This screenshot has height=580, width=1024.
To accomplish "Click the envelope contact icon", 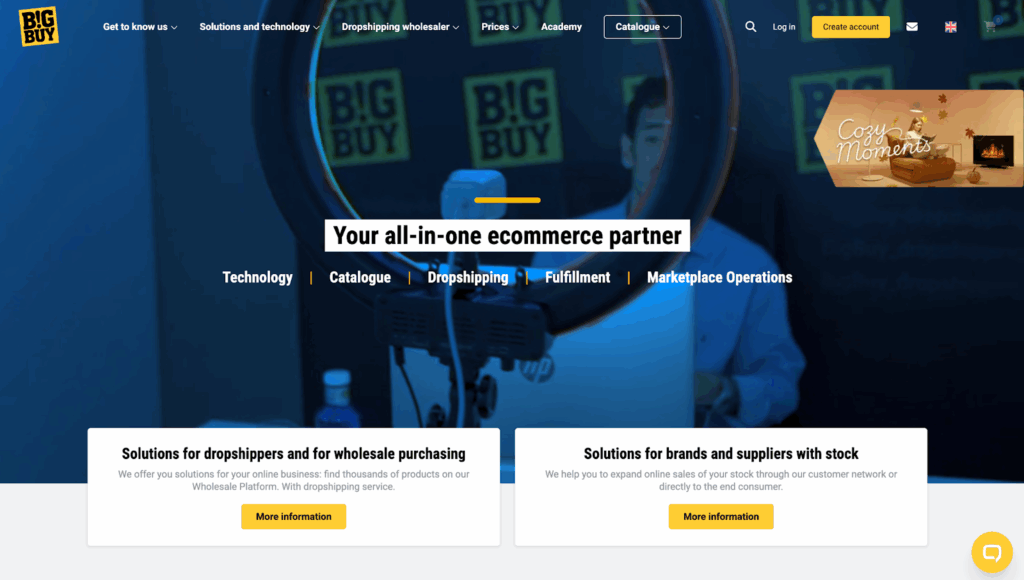I will pos(912,27).
